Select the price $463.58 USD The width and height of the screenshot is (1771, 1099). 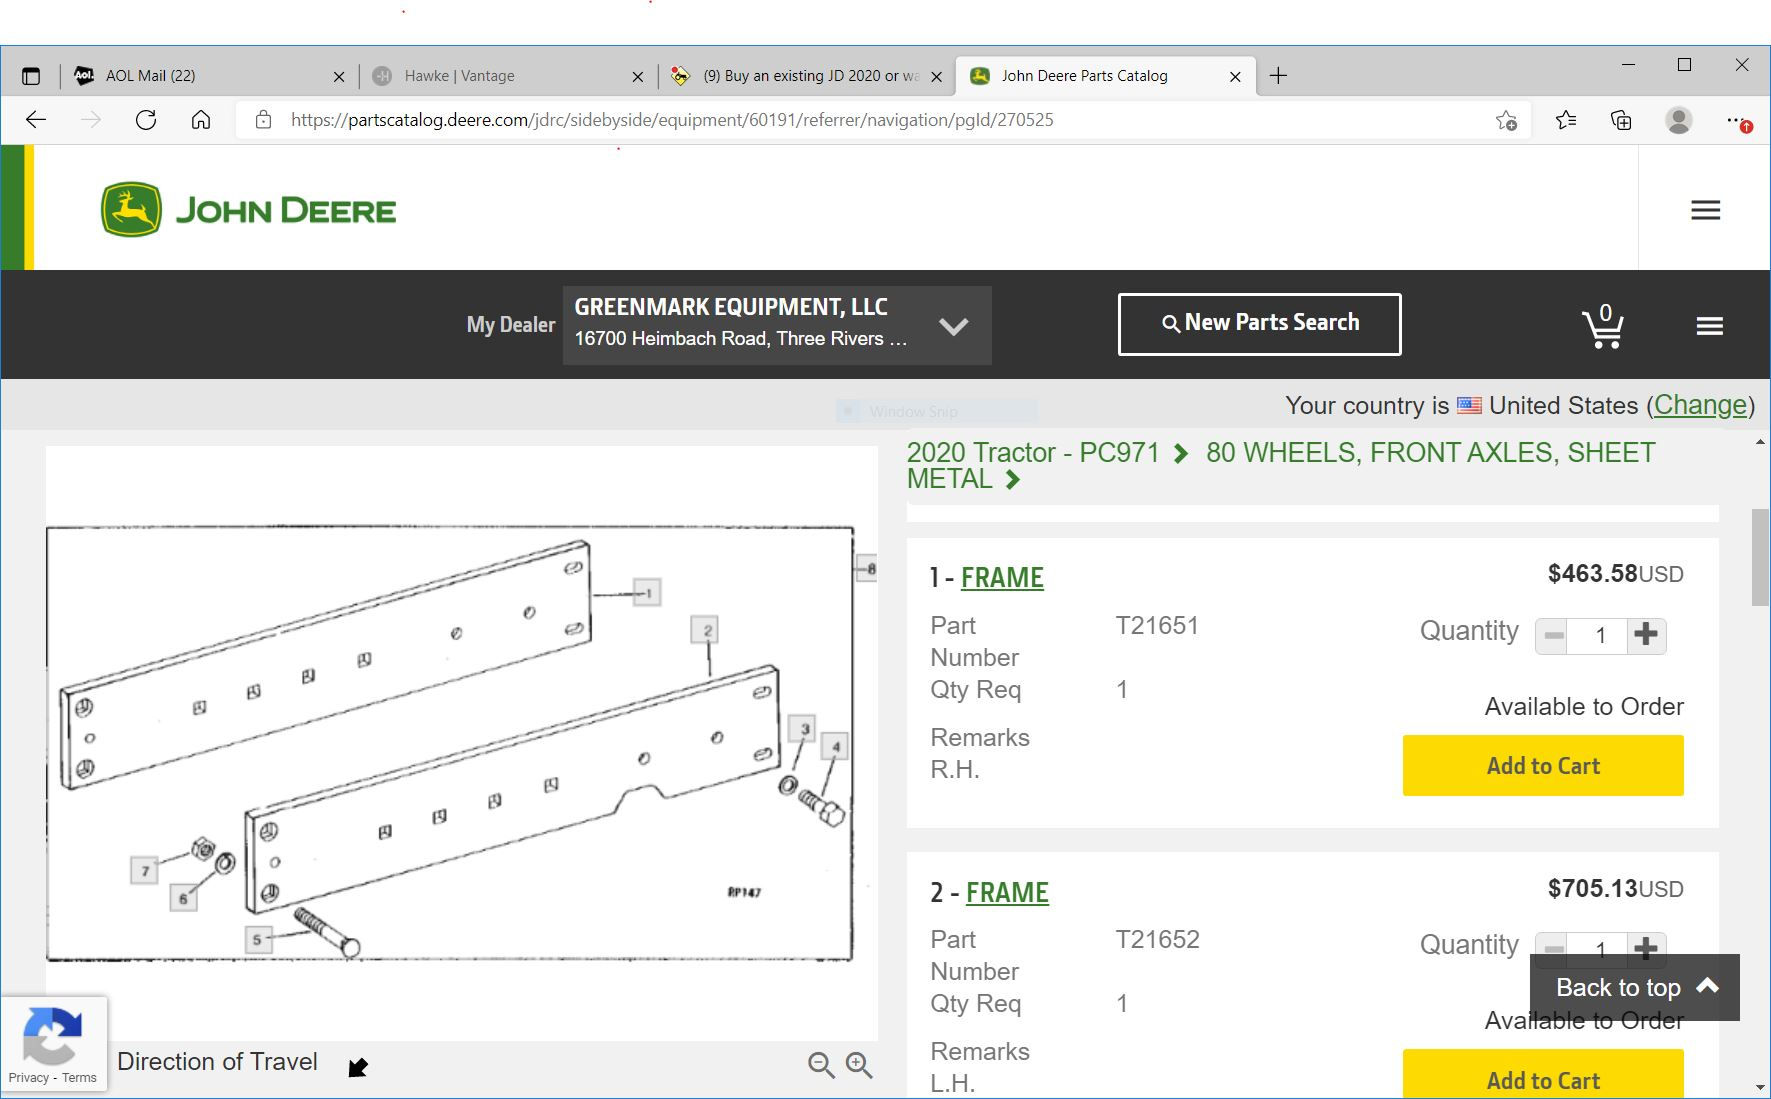[x=1615, y=574]
